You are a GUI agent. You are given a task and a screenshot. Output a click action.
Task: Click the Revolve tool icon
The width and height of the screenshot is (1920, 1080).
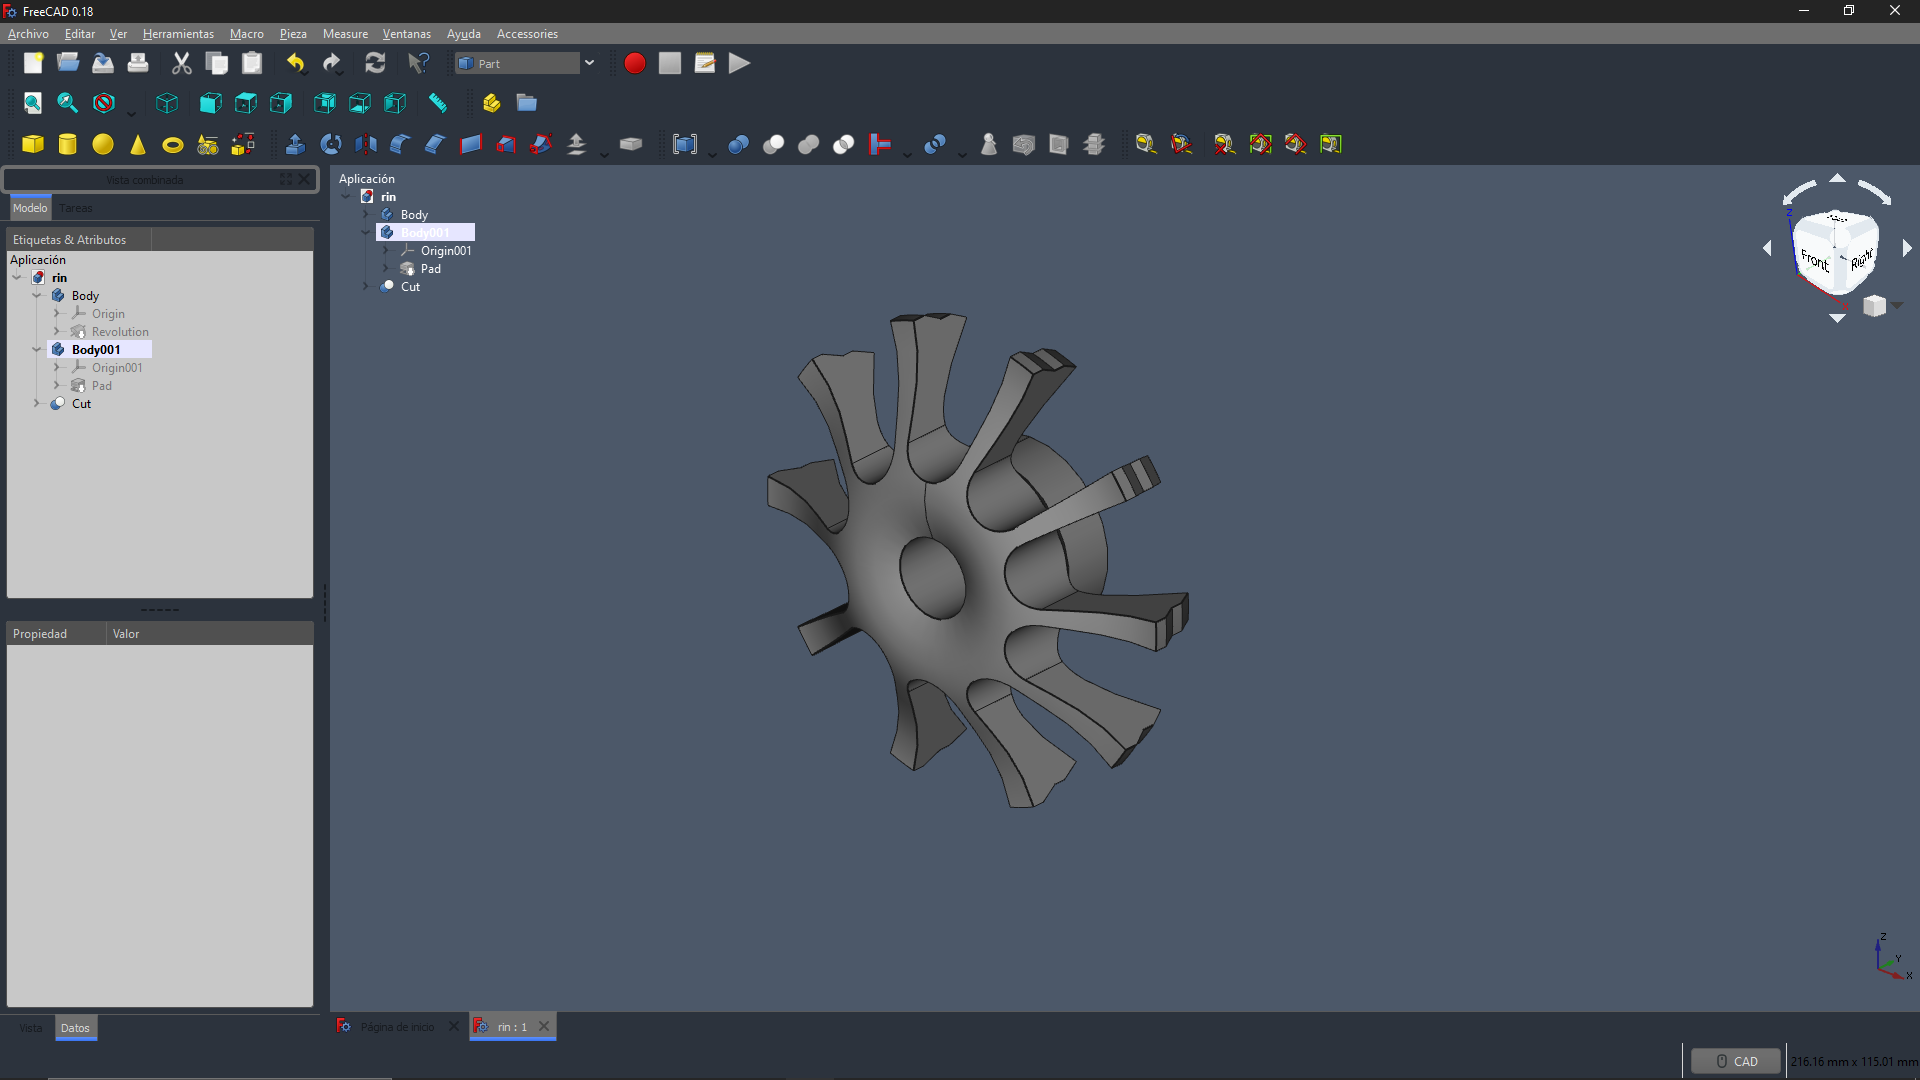(x=331, y=144)
